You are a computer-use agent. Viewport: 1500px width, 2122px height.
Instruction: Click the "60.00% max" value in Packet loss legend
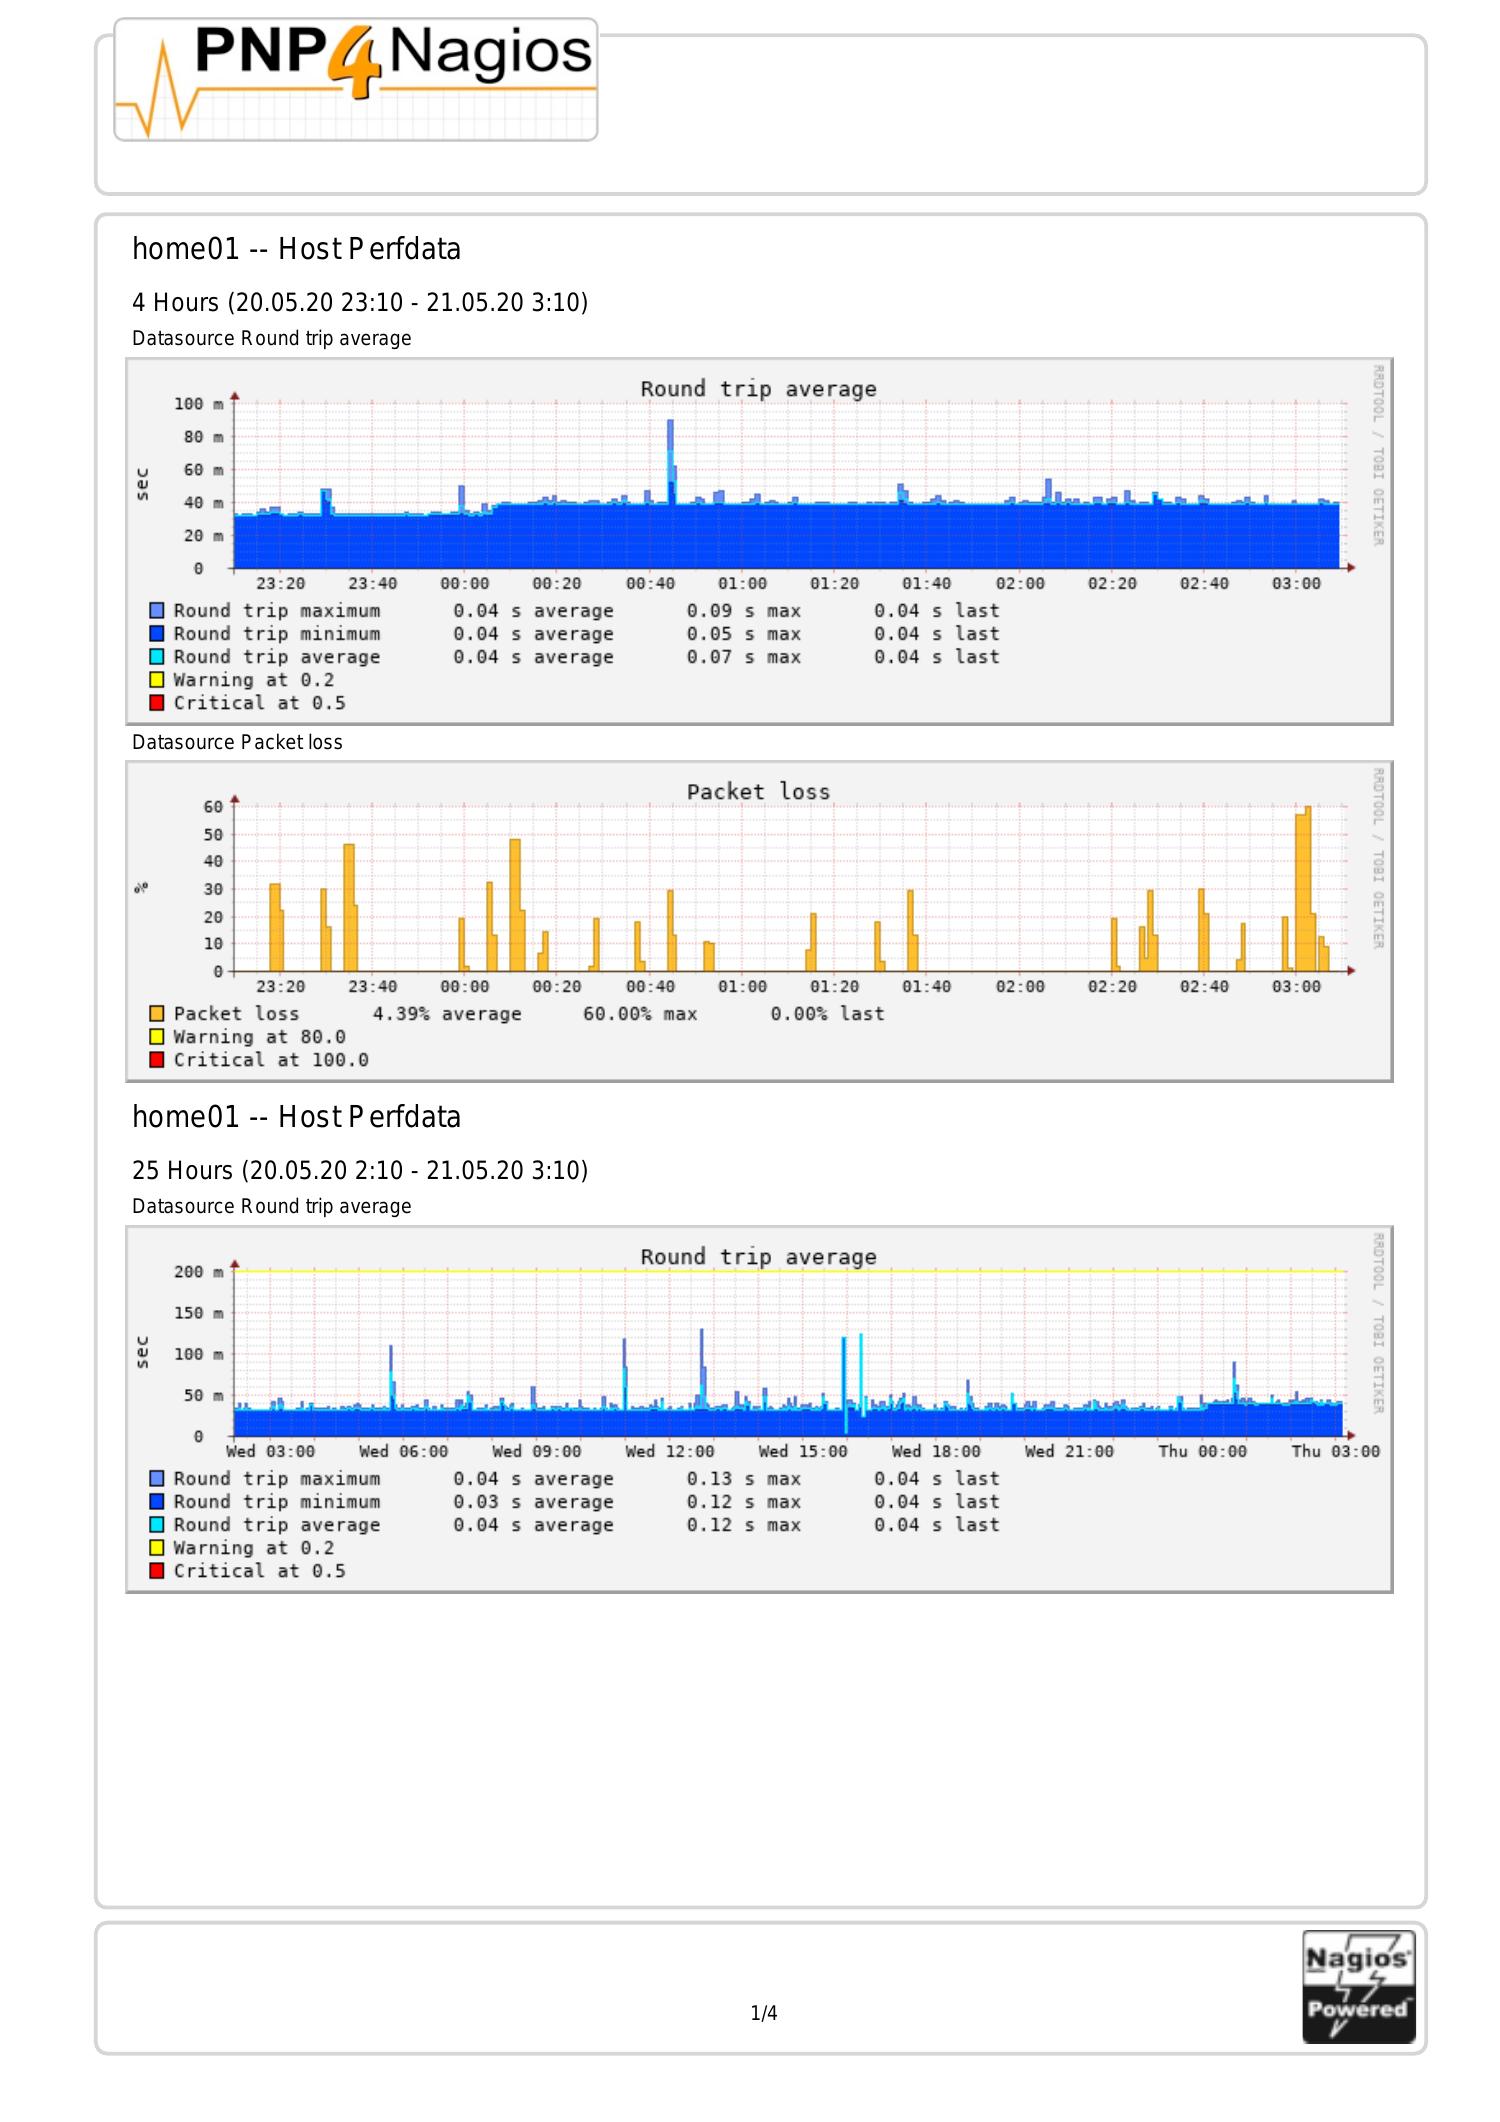(x=640, y=1014)
